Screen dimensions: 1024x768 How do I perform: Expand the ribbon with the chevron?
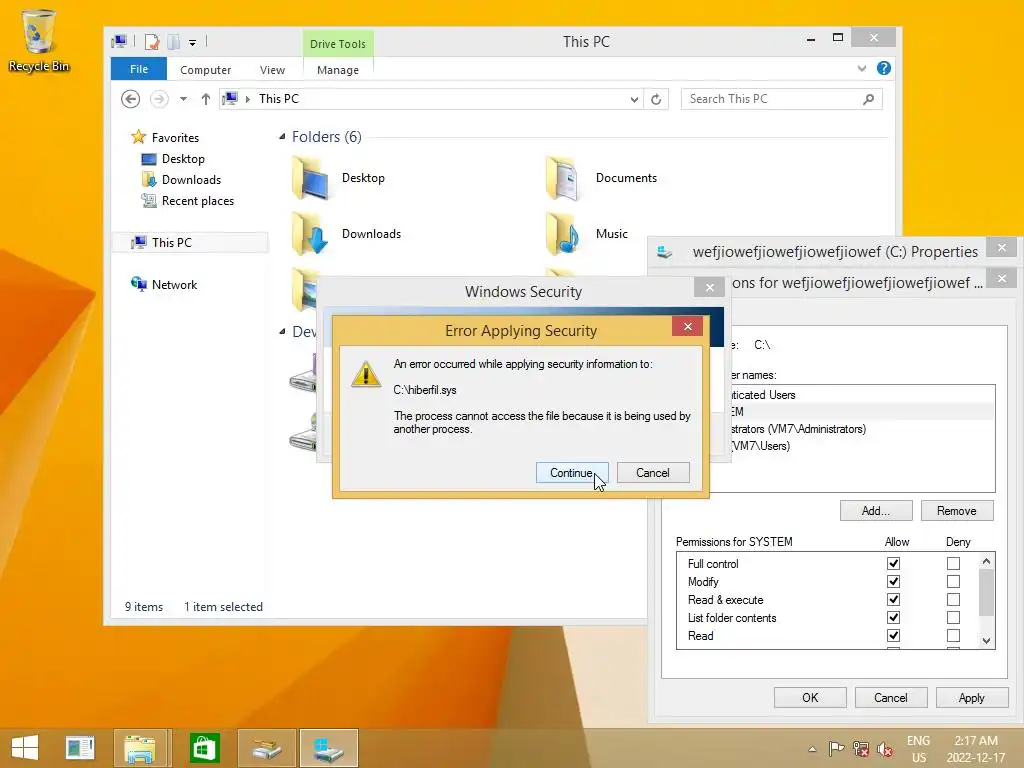[x=862, y=68]
